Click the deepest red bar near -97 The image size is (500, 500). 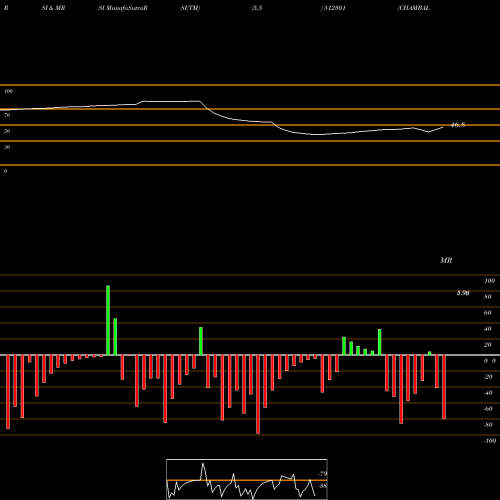click(258, 394)
